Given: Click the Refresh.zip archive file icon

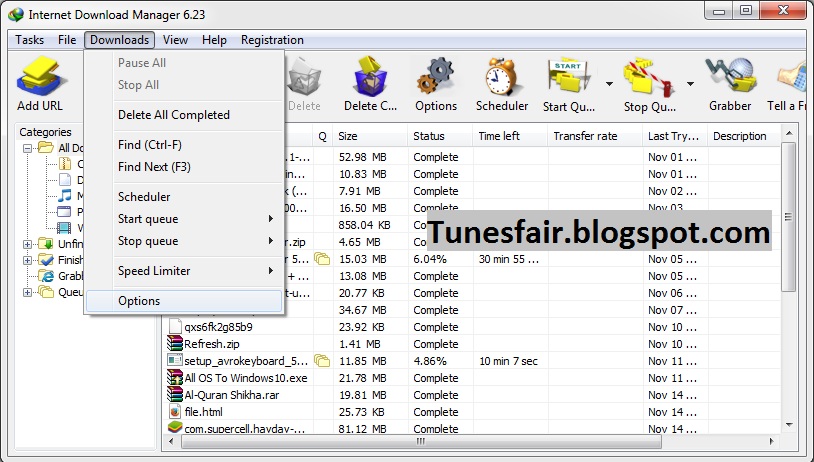Looking at the screenshot, I should [175, 344].
